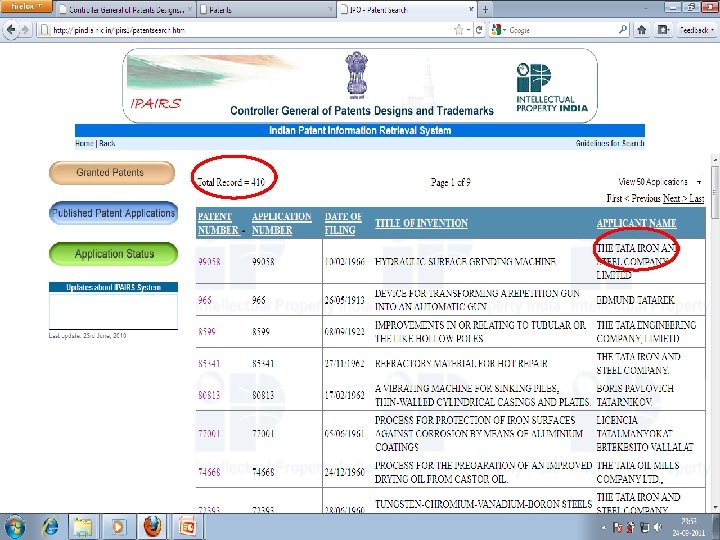Sort by DATE OF FILING column header
720x540 pixels.
click(343, 223)
